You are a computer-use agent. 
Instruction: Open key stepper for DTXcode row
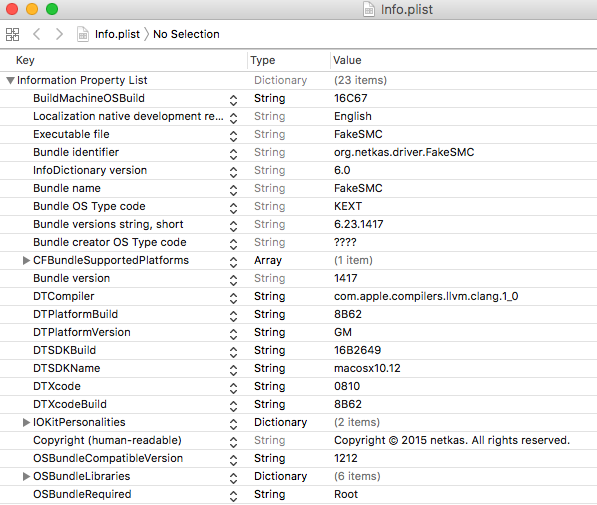[233, 388]
